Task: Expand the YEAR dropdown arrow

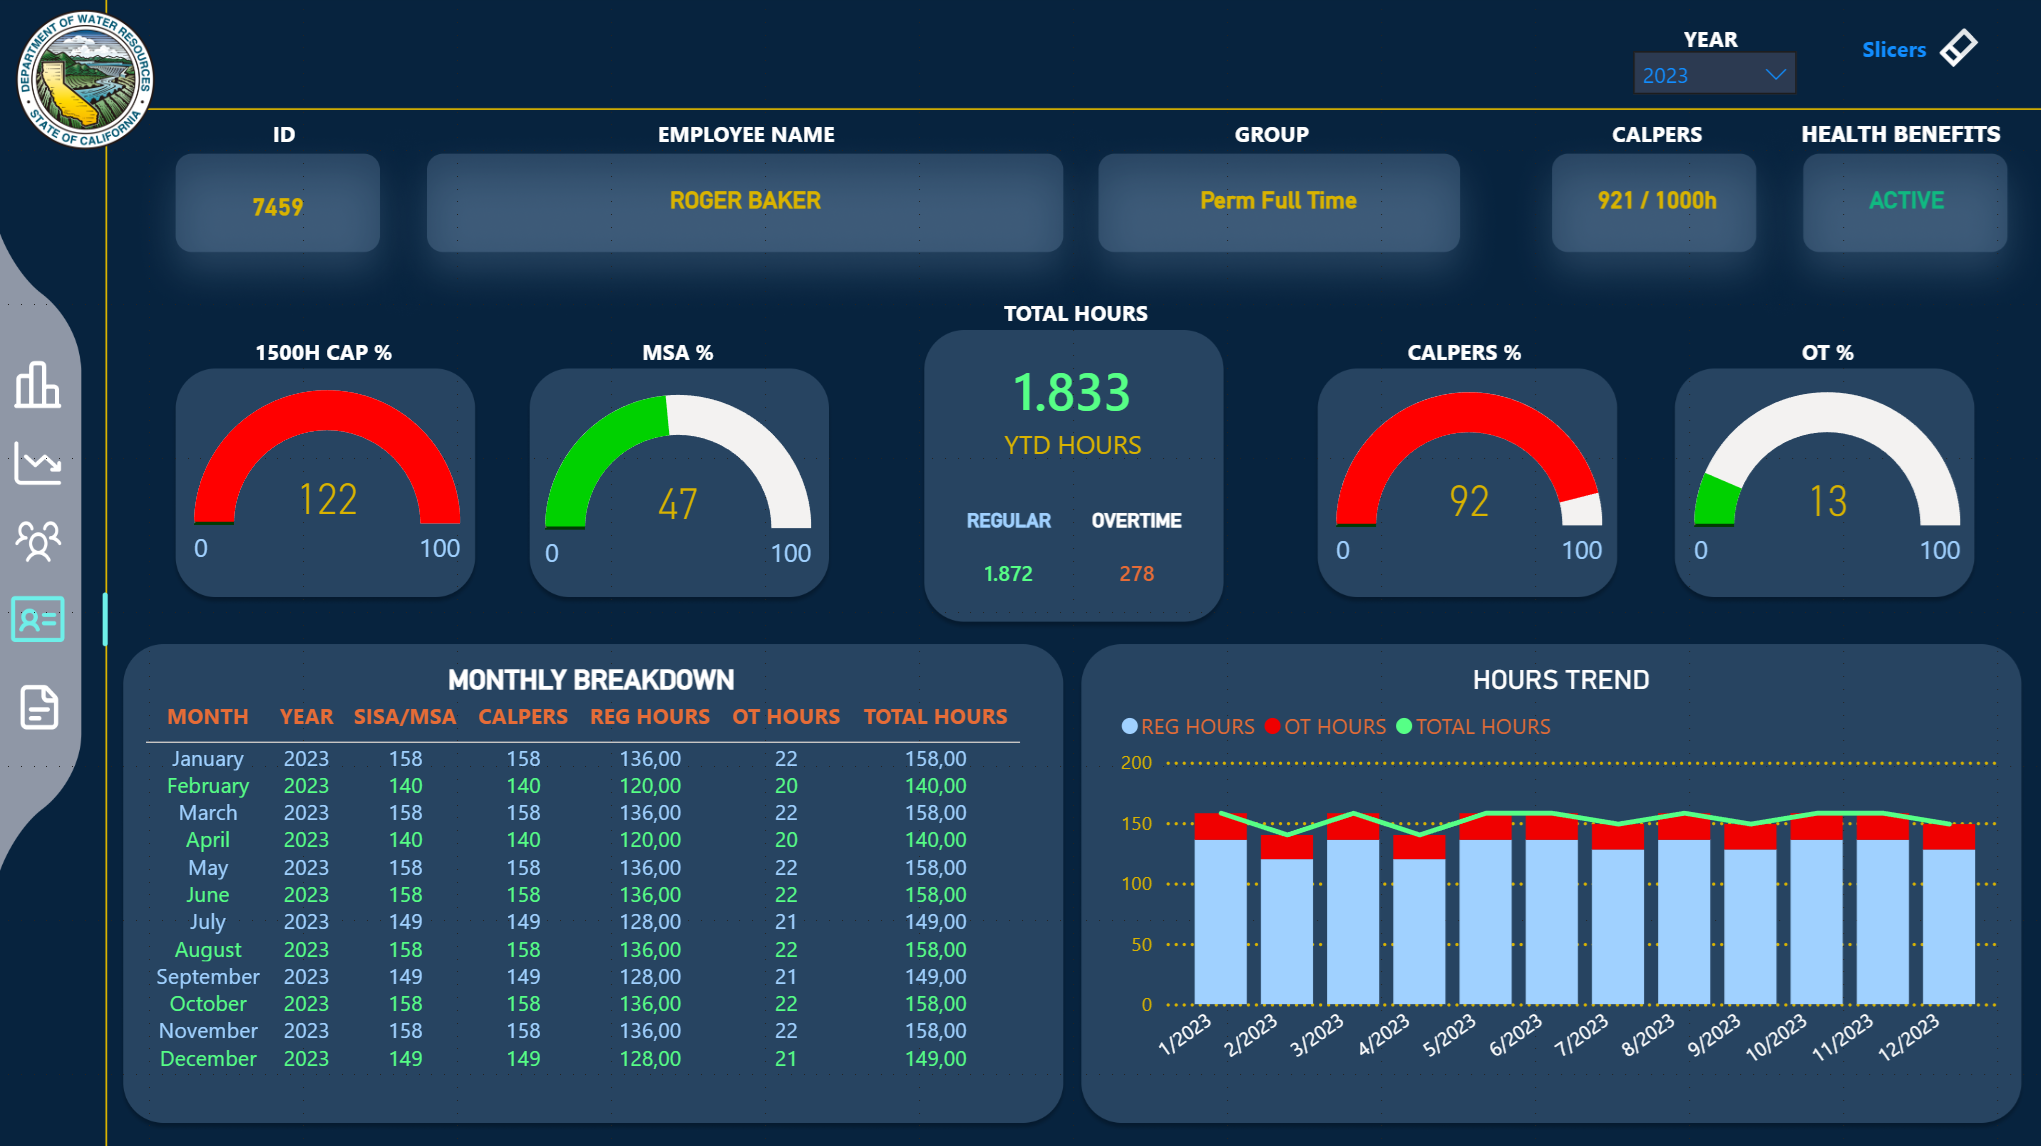Action: click(x=1776, y=75)
